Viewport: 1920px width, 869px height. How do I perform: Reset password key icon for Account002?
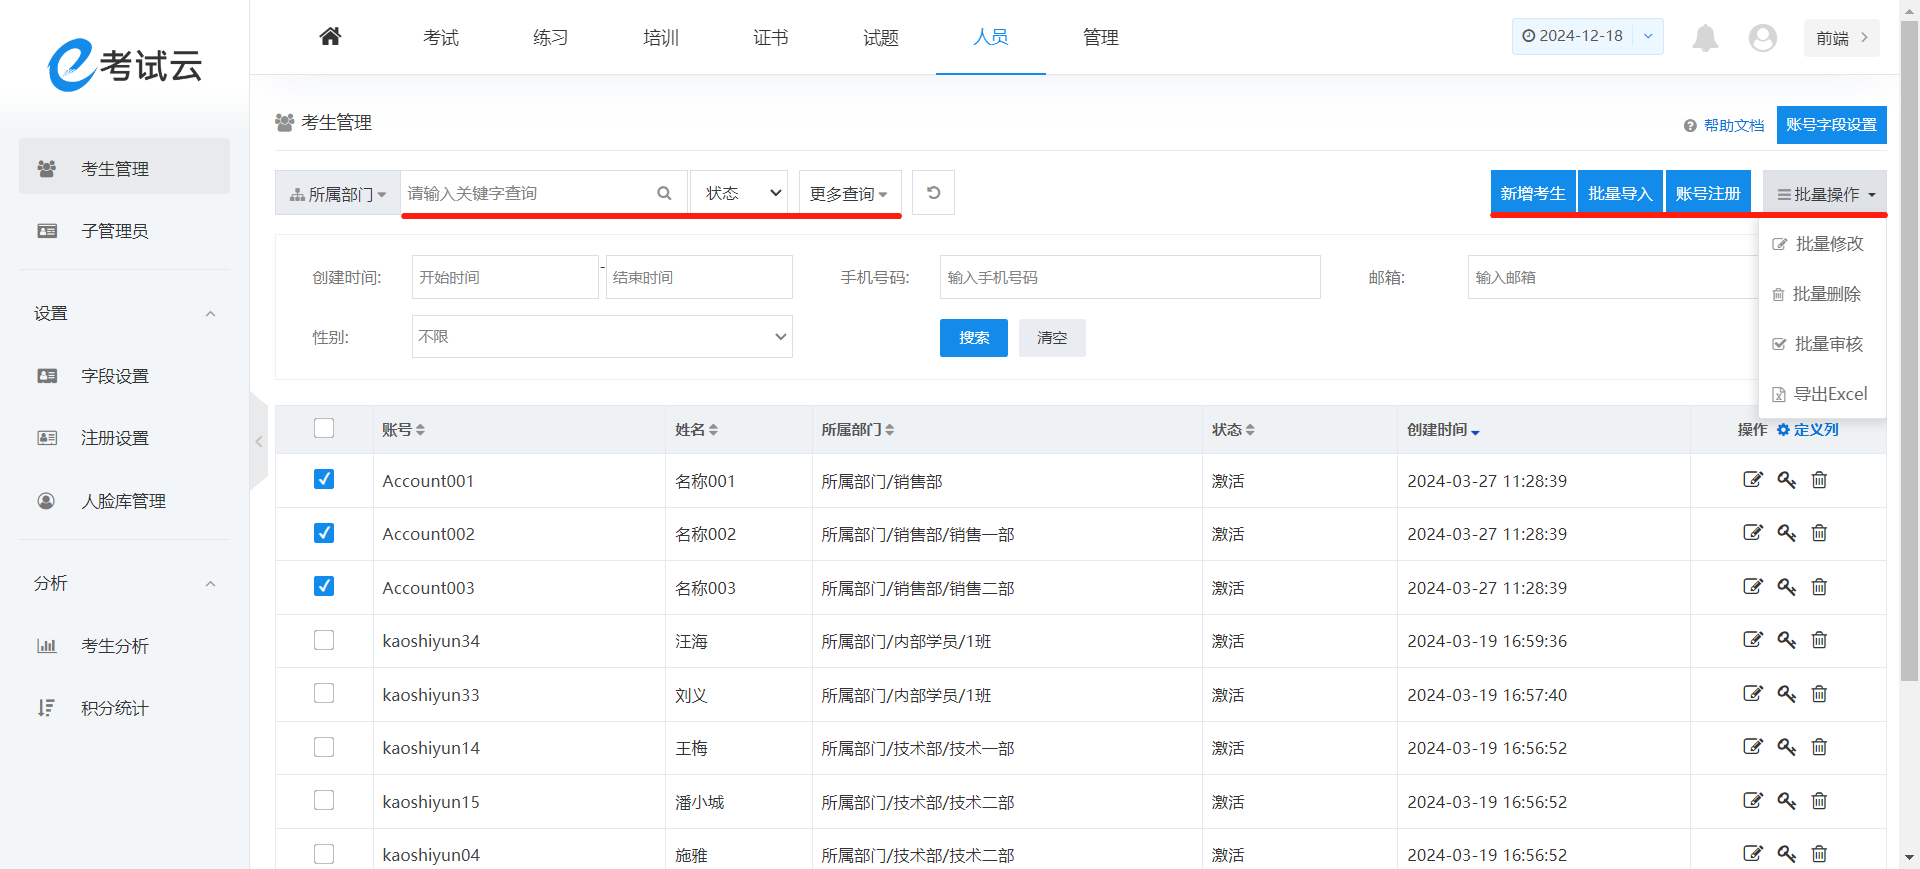(1786, 533)
